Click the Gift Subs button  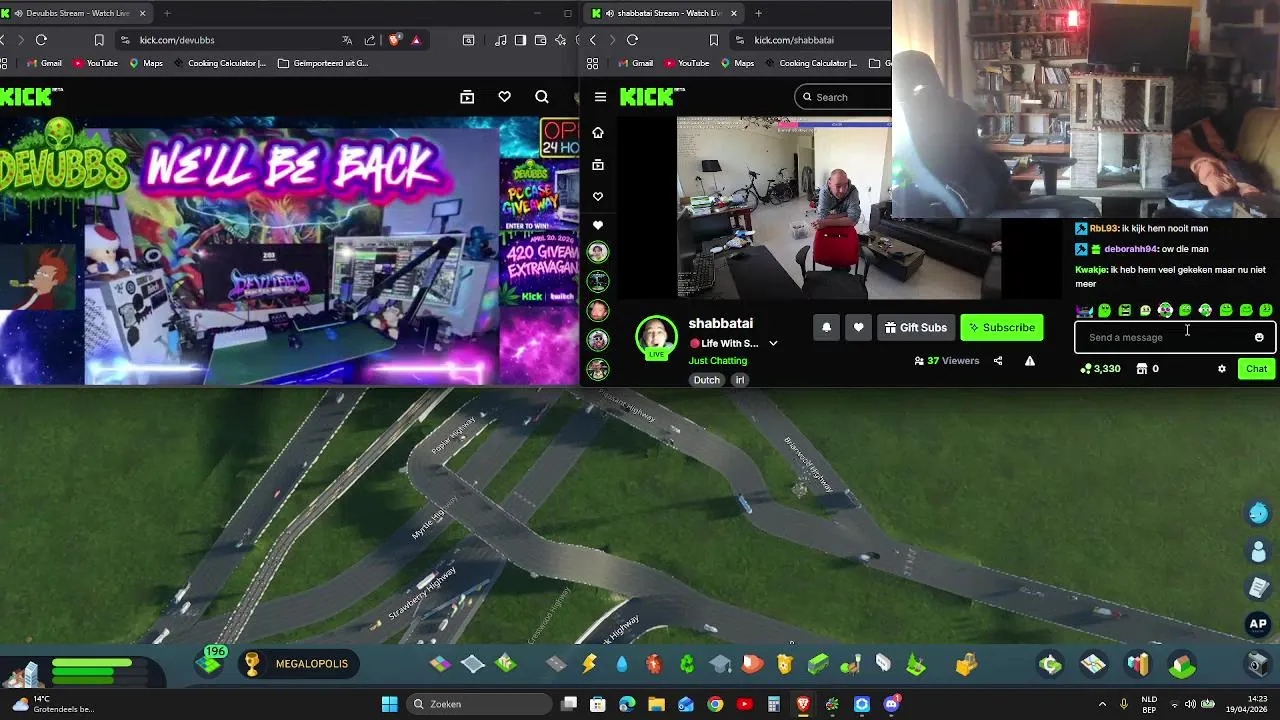pyautogui.click(x=916, y=327)
